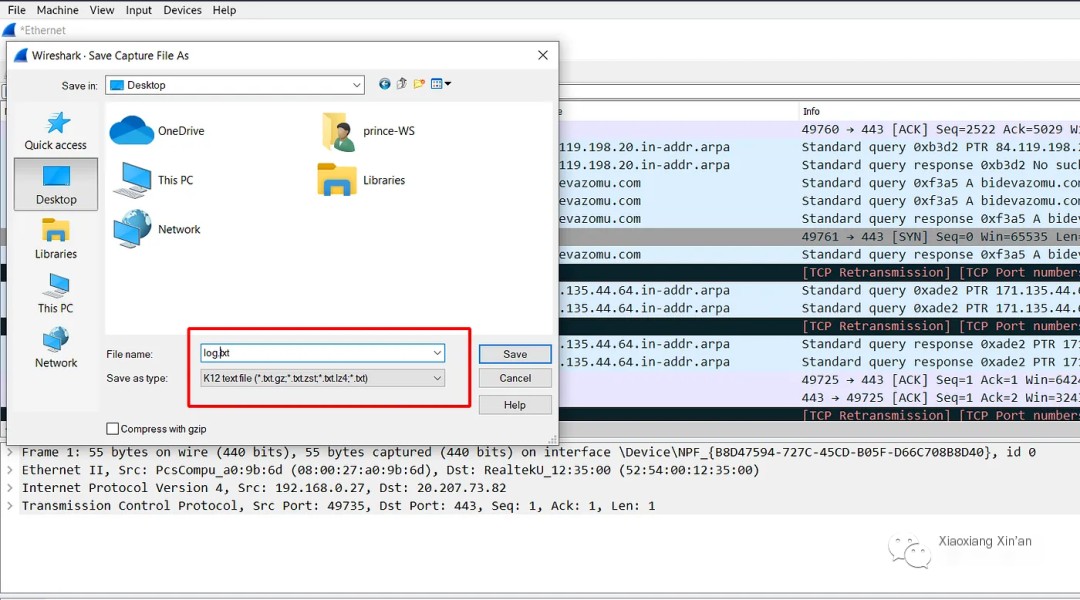Screen dimensions: 1080x600
Task: Expand the Save in Desktop dropdown
Action: (235, 85)
